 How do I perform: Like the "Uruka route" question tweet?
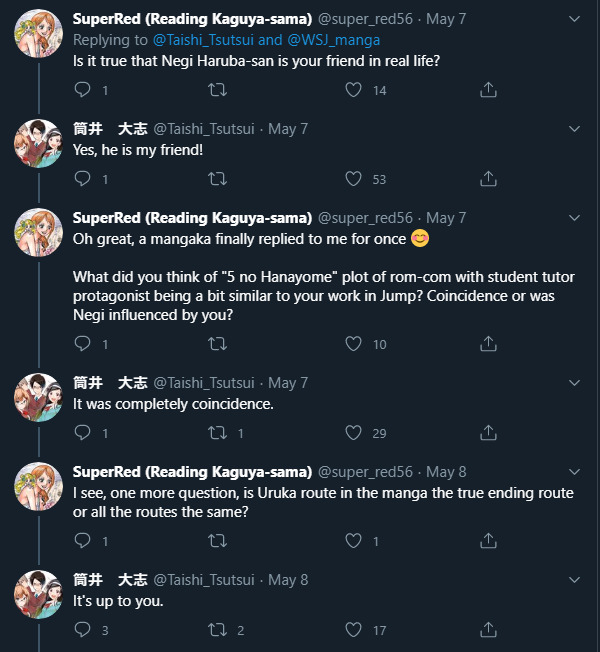click(353, 541)
